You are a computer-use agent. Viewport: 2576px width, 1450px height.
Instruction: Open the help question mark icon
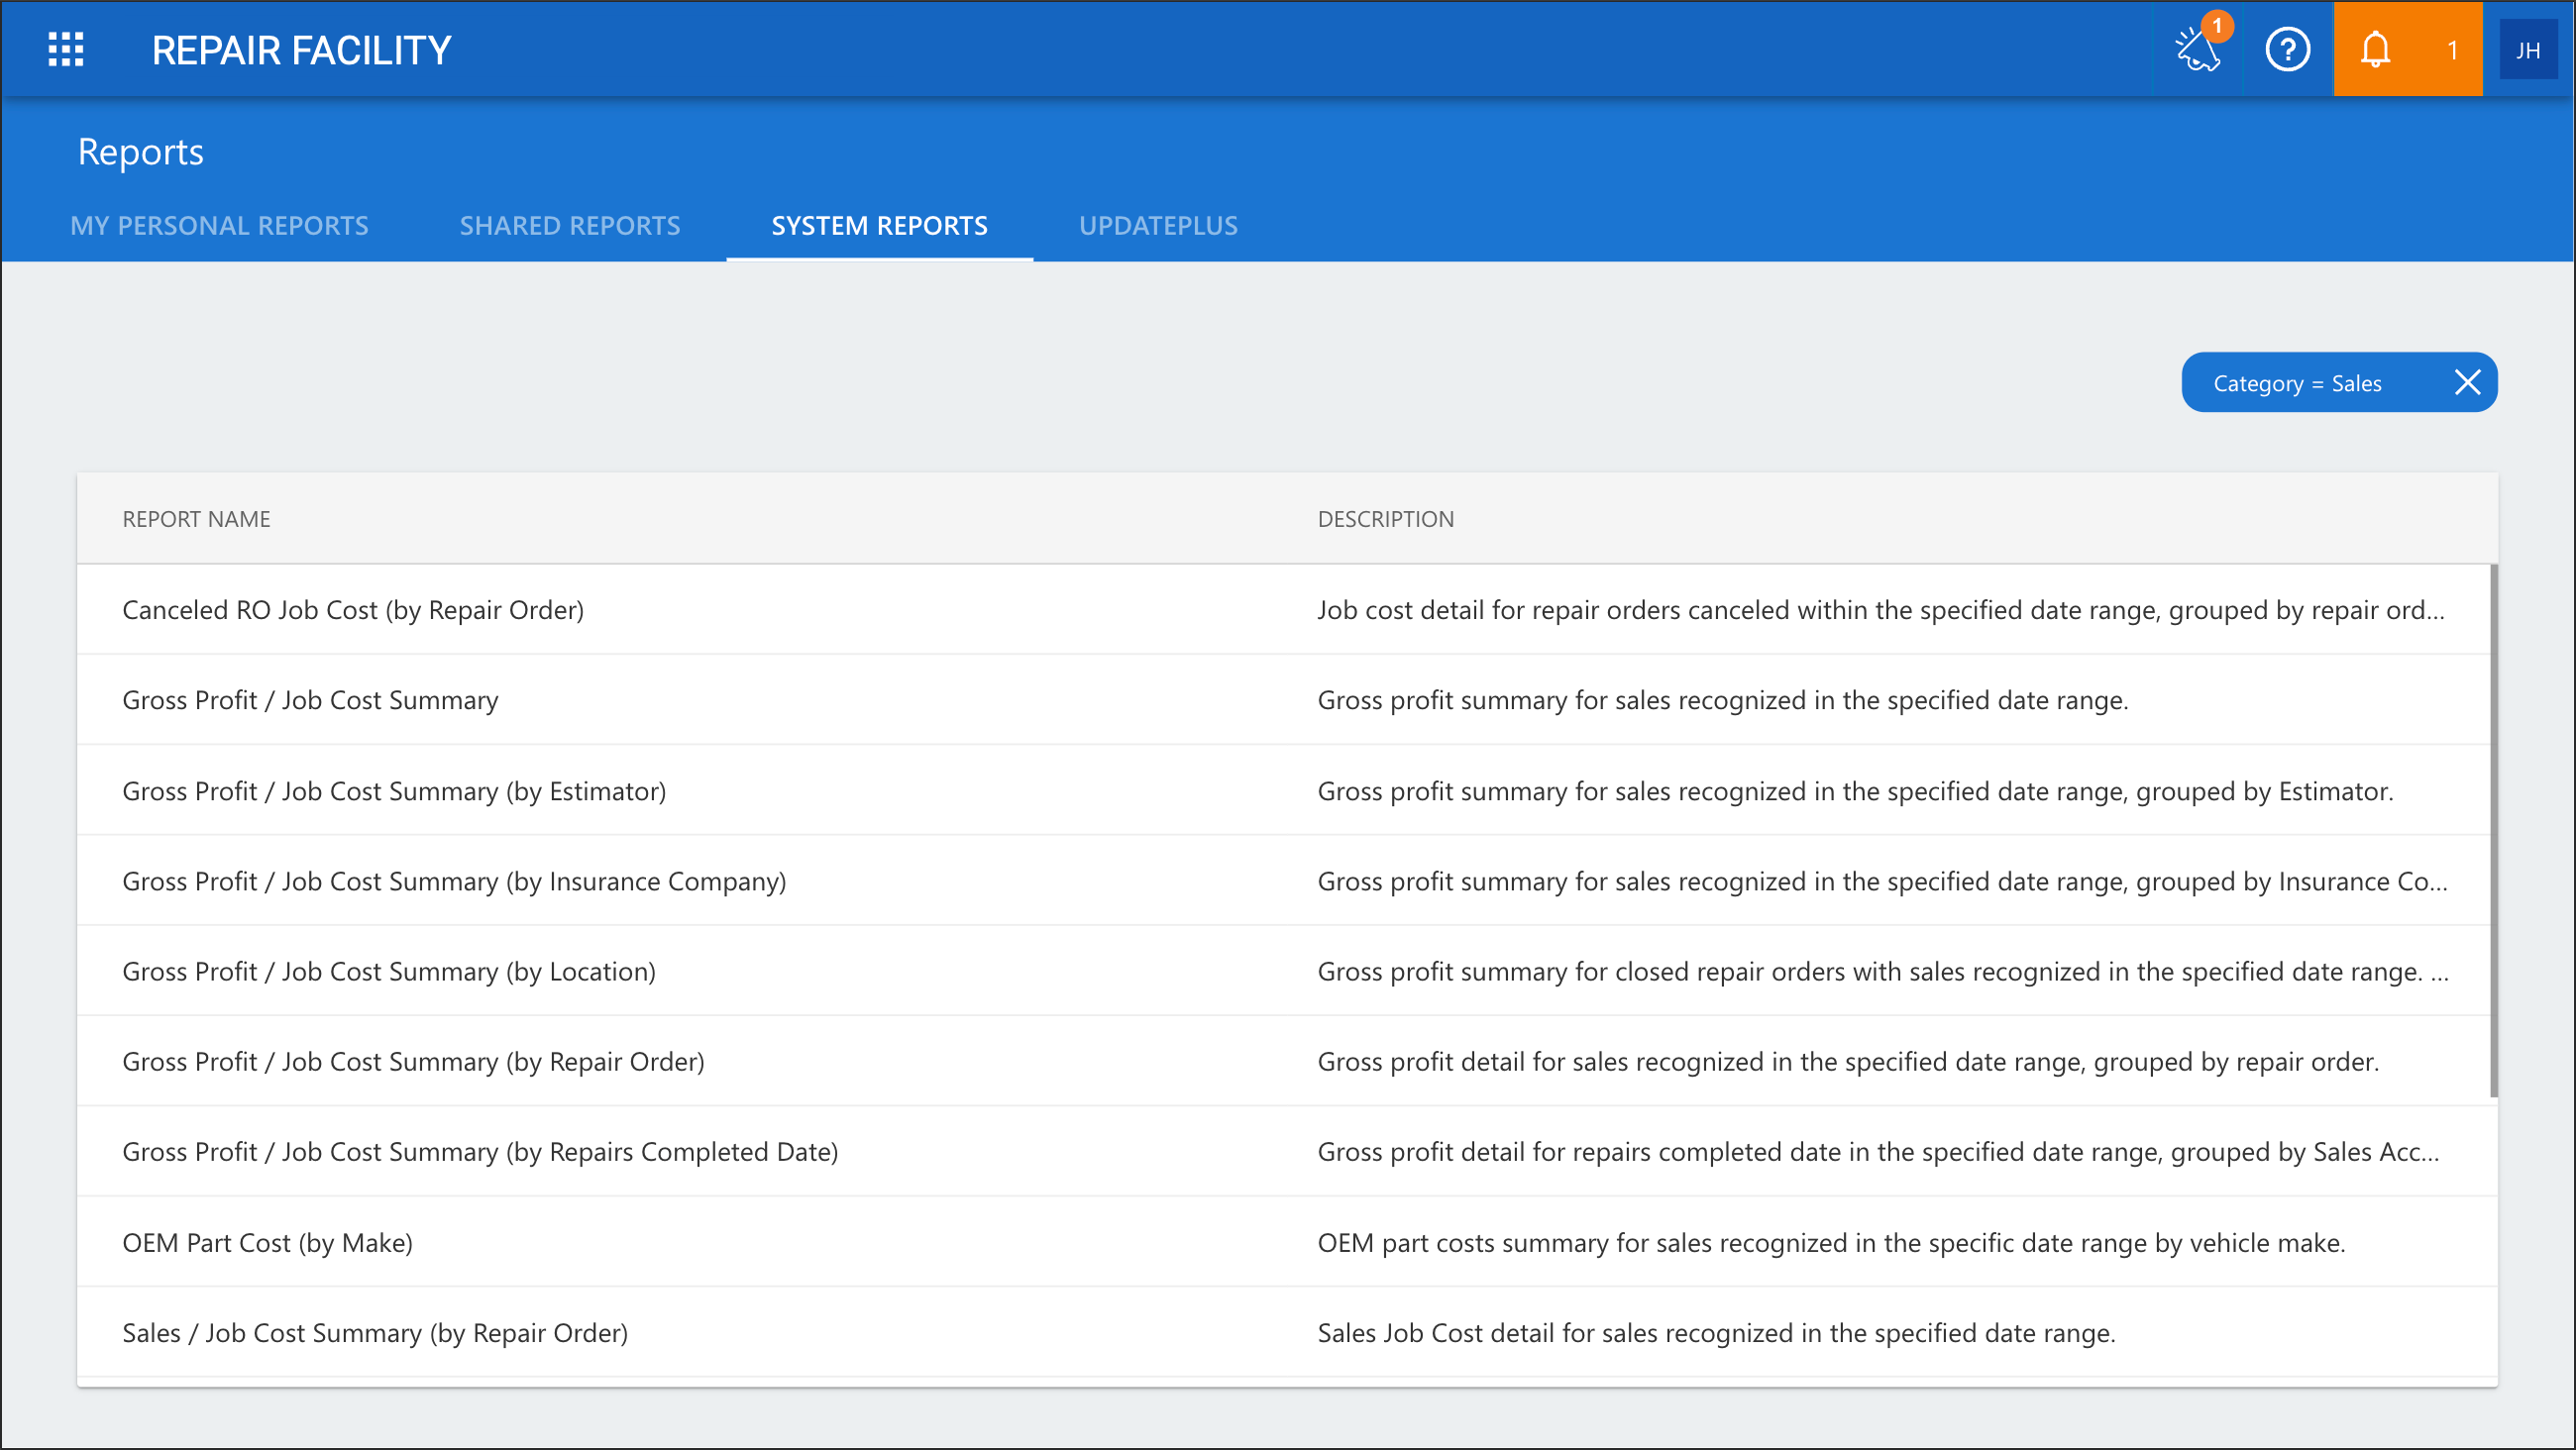pos(2287,49)
